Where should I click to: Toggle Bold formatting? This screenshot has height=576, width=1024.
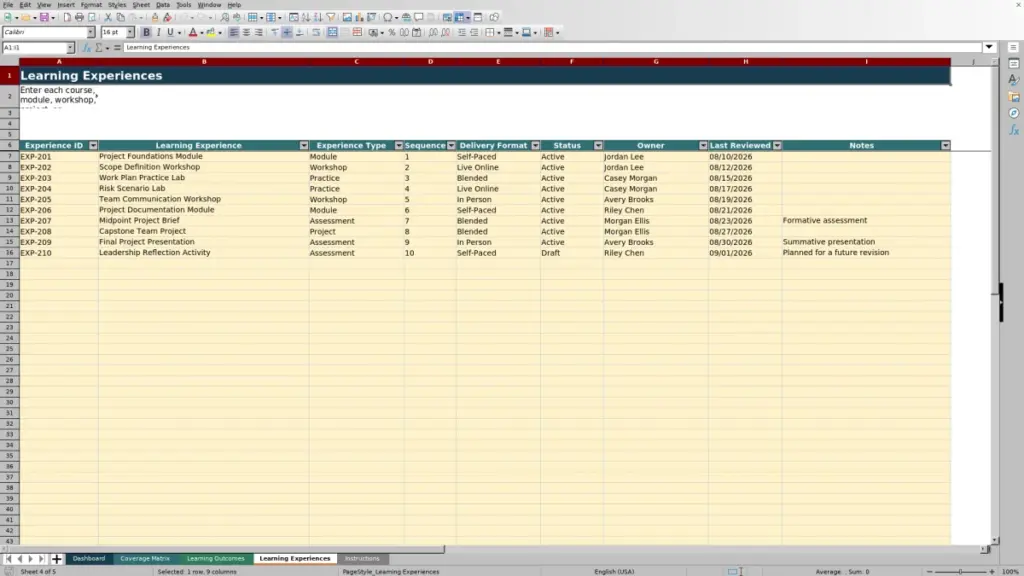(x=146, y=33)
